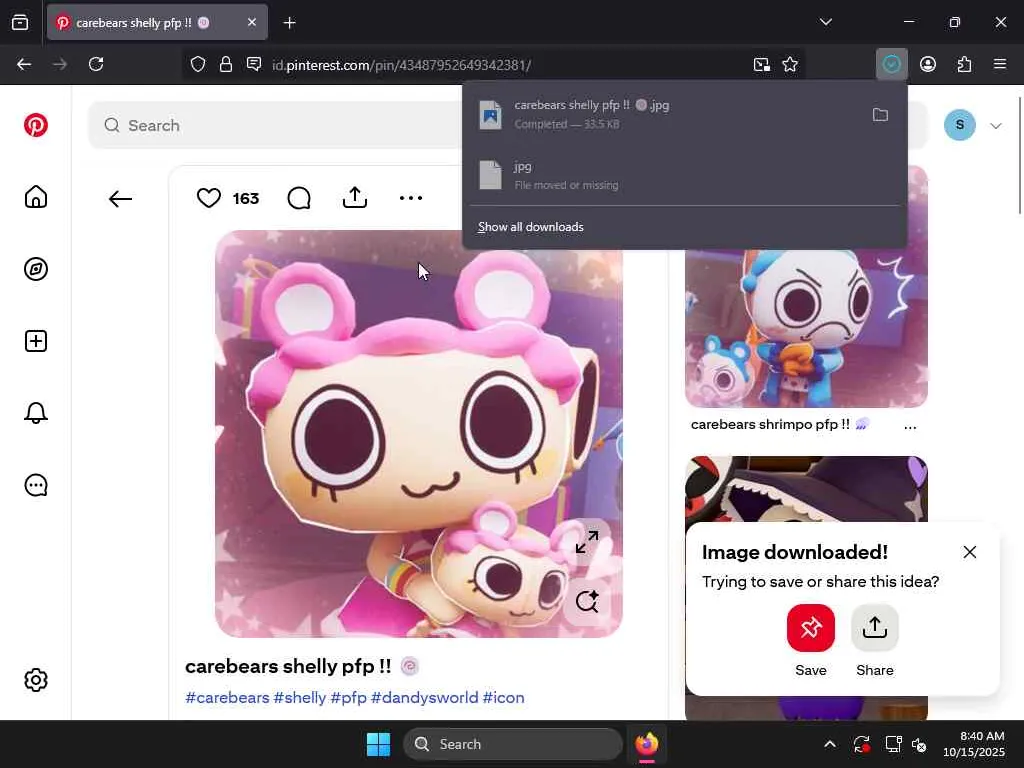Click the missing jpg download entry
Screen dimensions: 1024x768
[x=684, y=175]
